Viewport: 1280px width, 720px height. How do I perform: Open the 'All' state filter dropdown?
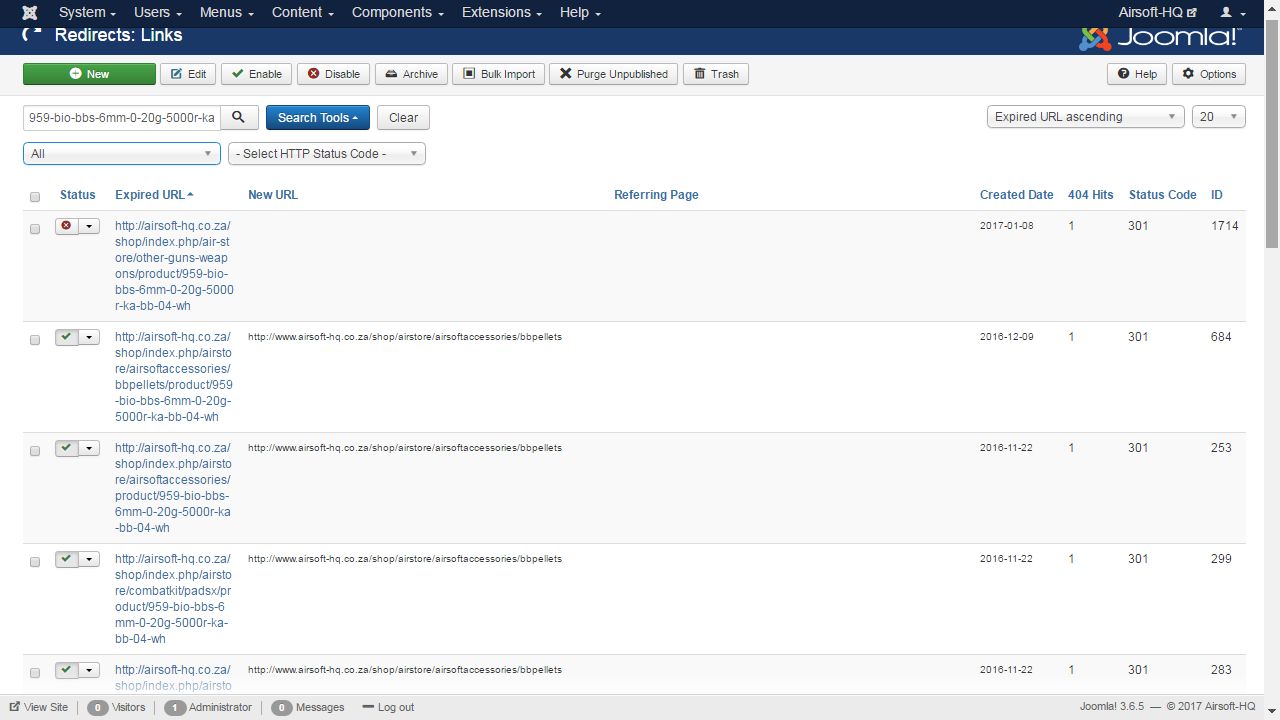(x=121, y=154)
